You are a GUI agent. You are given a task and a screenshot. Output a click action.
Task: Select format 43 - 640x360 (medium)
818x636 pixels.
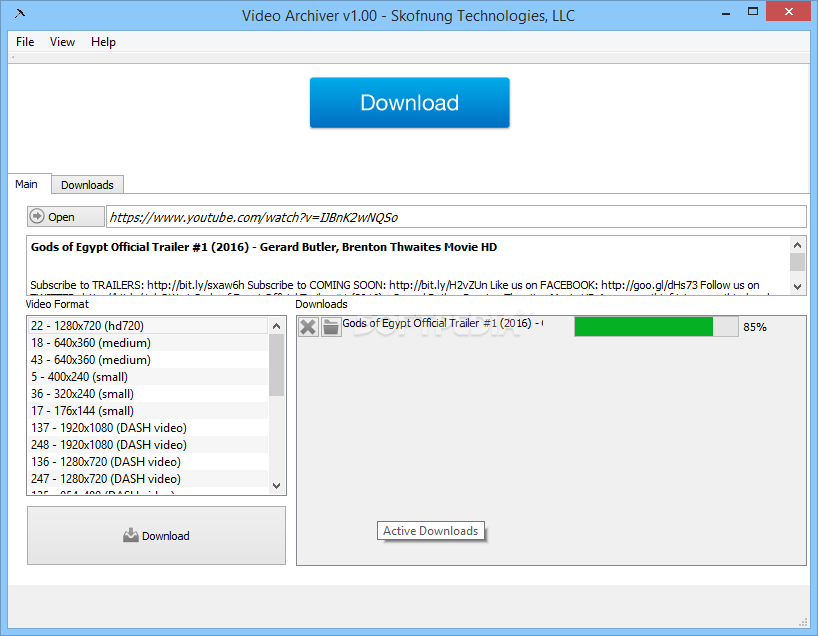point(148,359)
